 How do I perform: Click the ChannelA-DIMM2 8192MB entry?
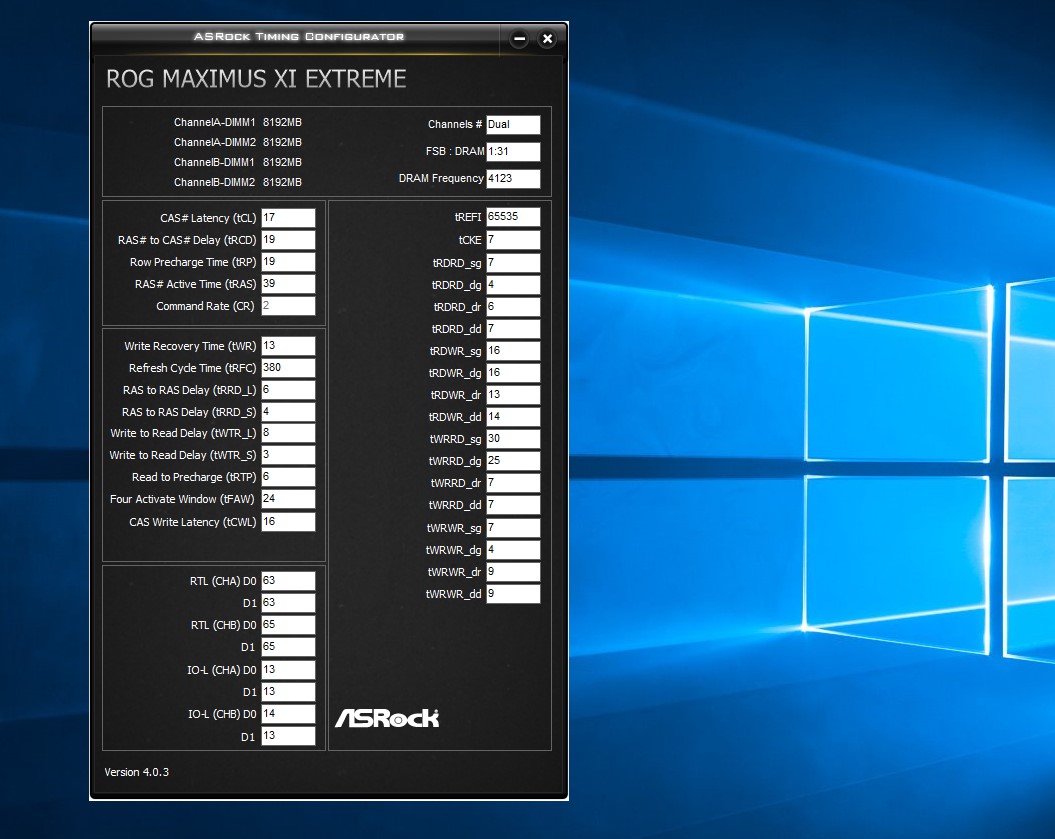point(238,143)
